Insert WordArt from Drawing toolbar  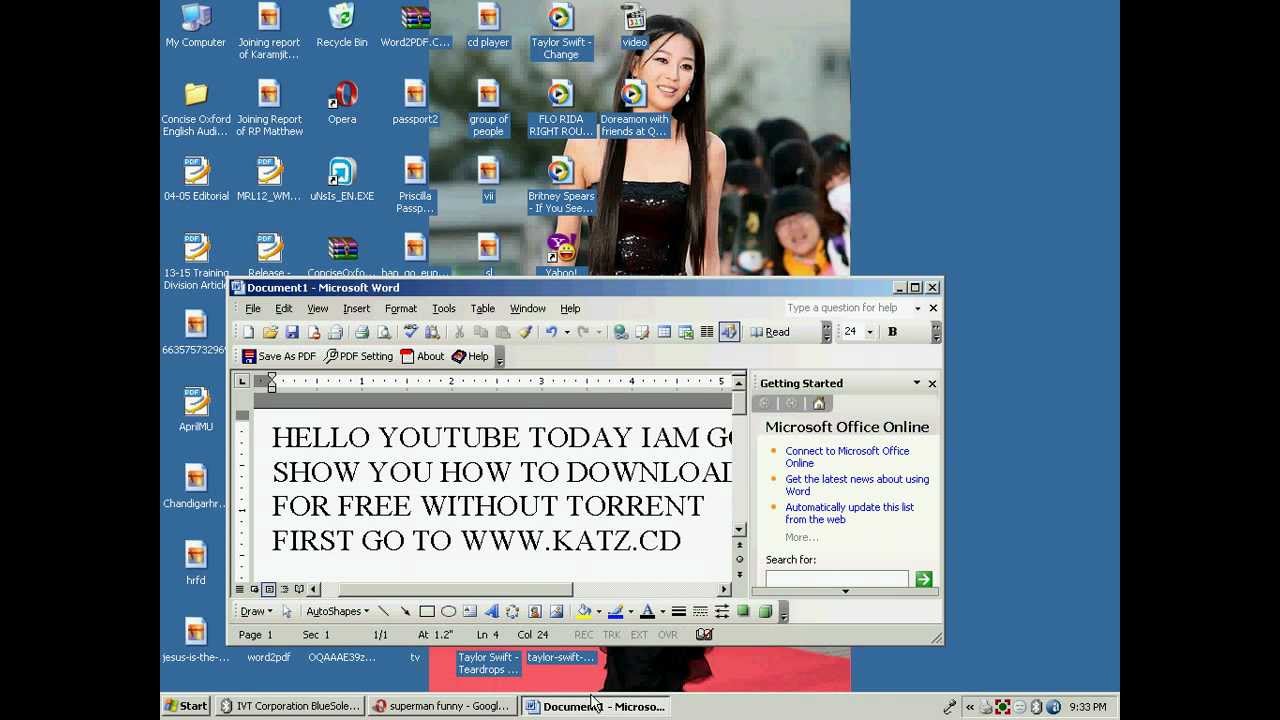tap(491, 611)
